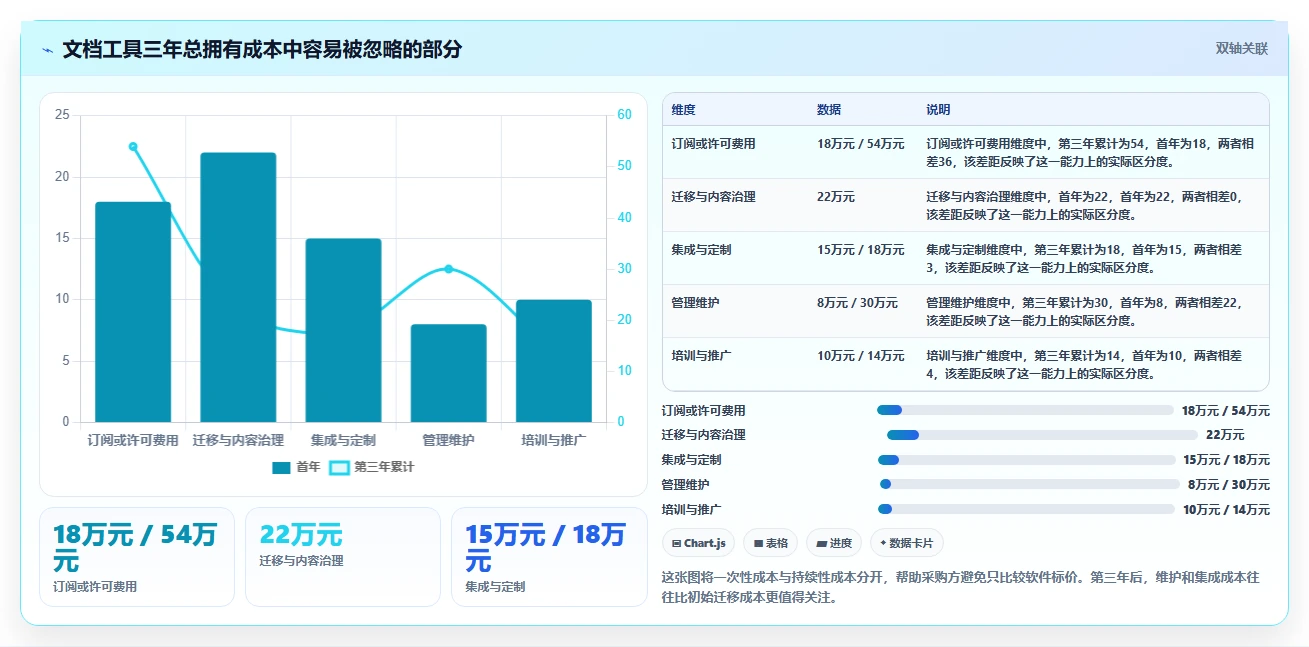Viewport: 1309px width, 647px height.
Task: Click the 集成与定制 bar in the chart
Action: [x=343, y=330]
